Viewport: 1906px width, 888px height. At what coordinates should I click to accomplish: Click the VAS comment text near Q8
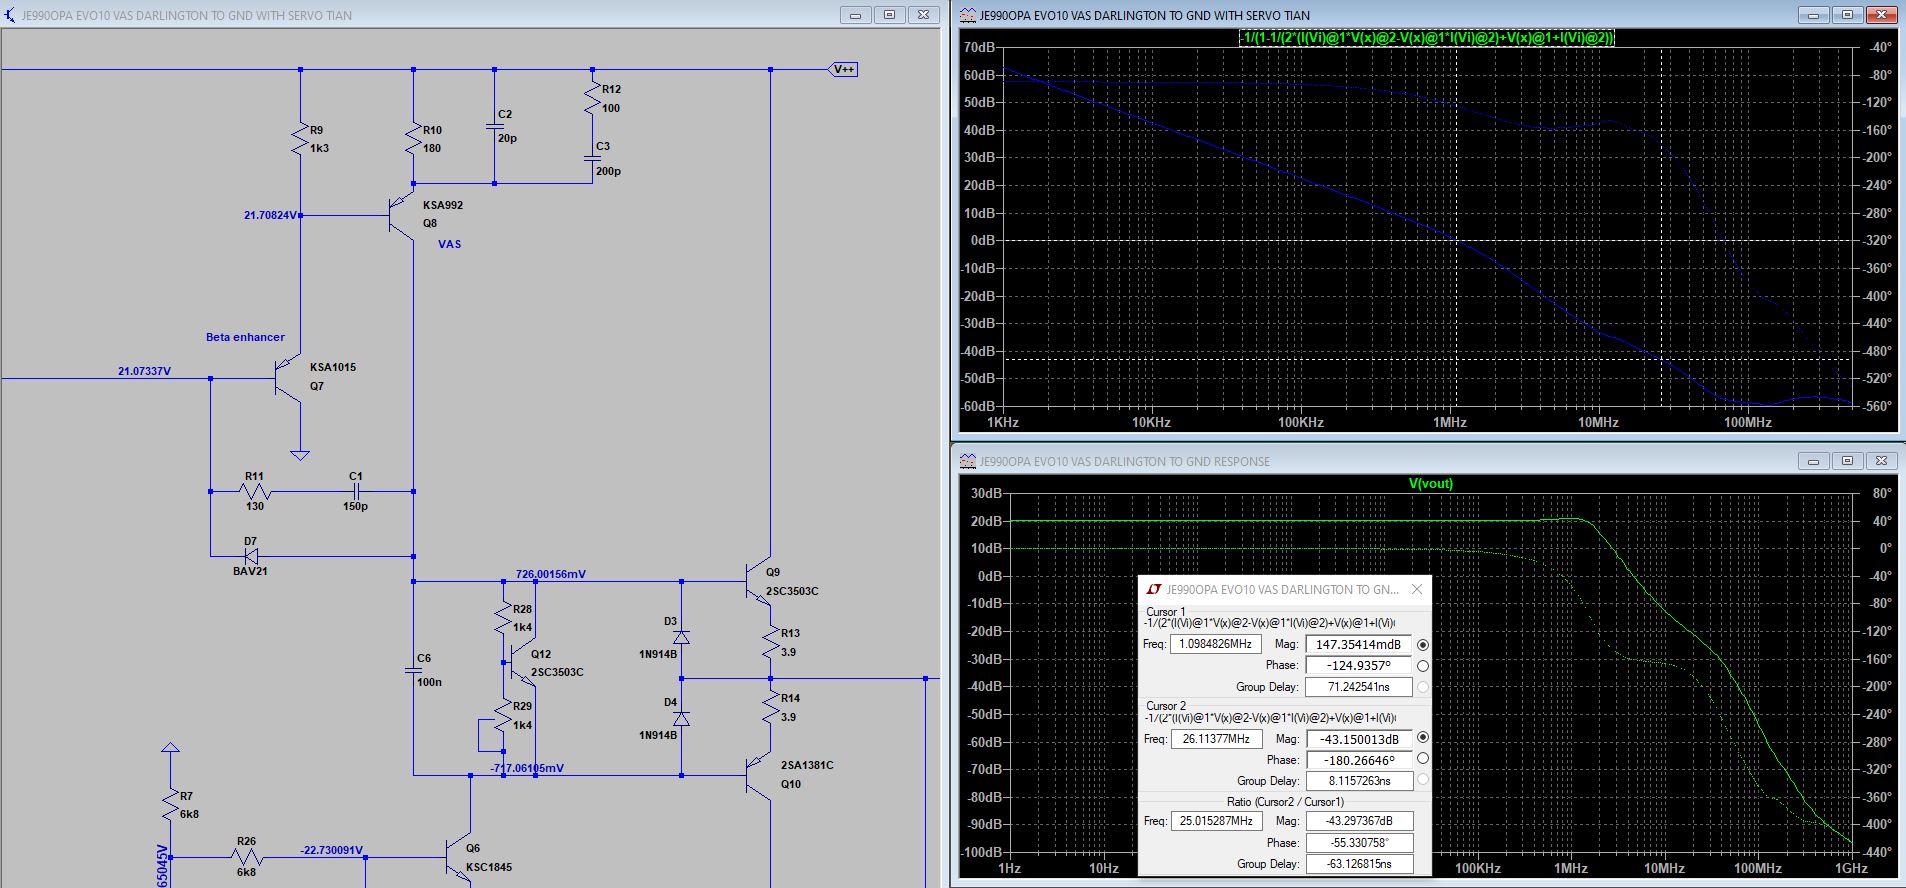pyautogui.click(x=449, y=244)
